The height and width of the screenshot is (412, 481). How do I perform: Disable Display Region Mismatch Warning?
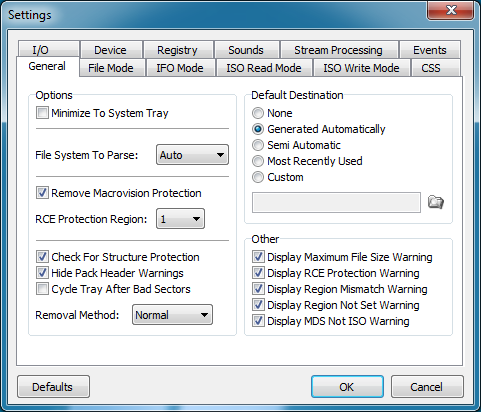coord(258,289)
